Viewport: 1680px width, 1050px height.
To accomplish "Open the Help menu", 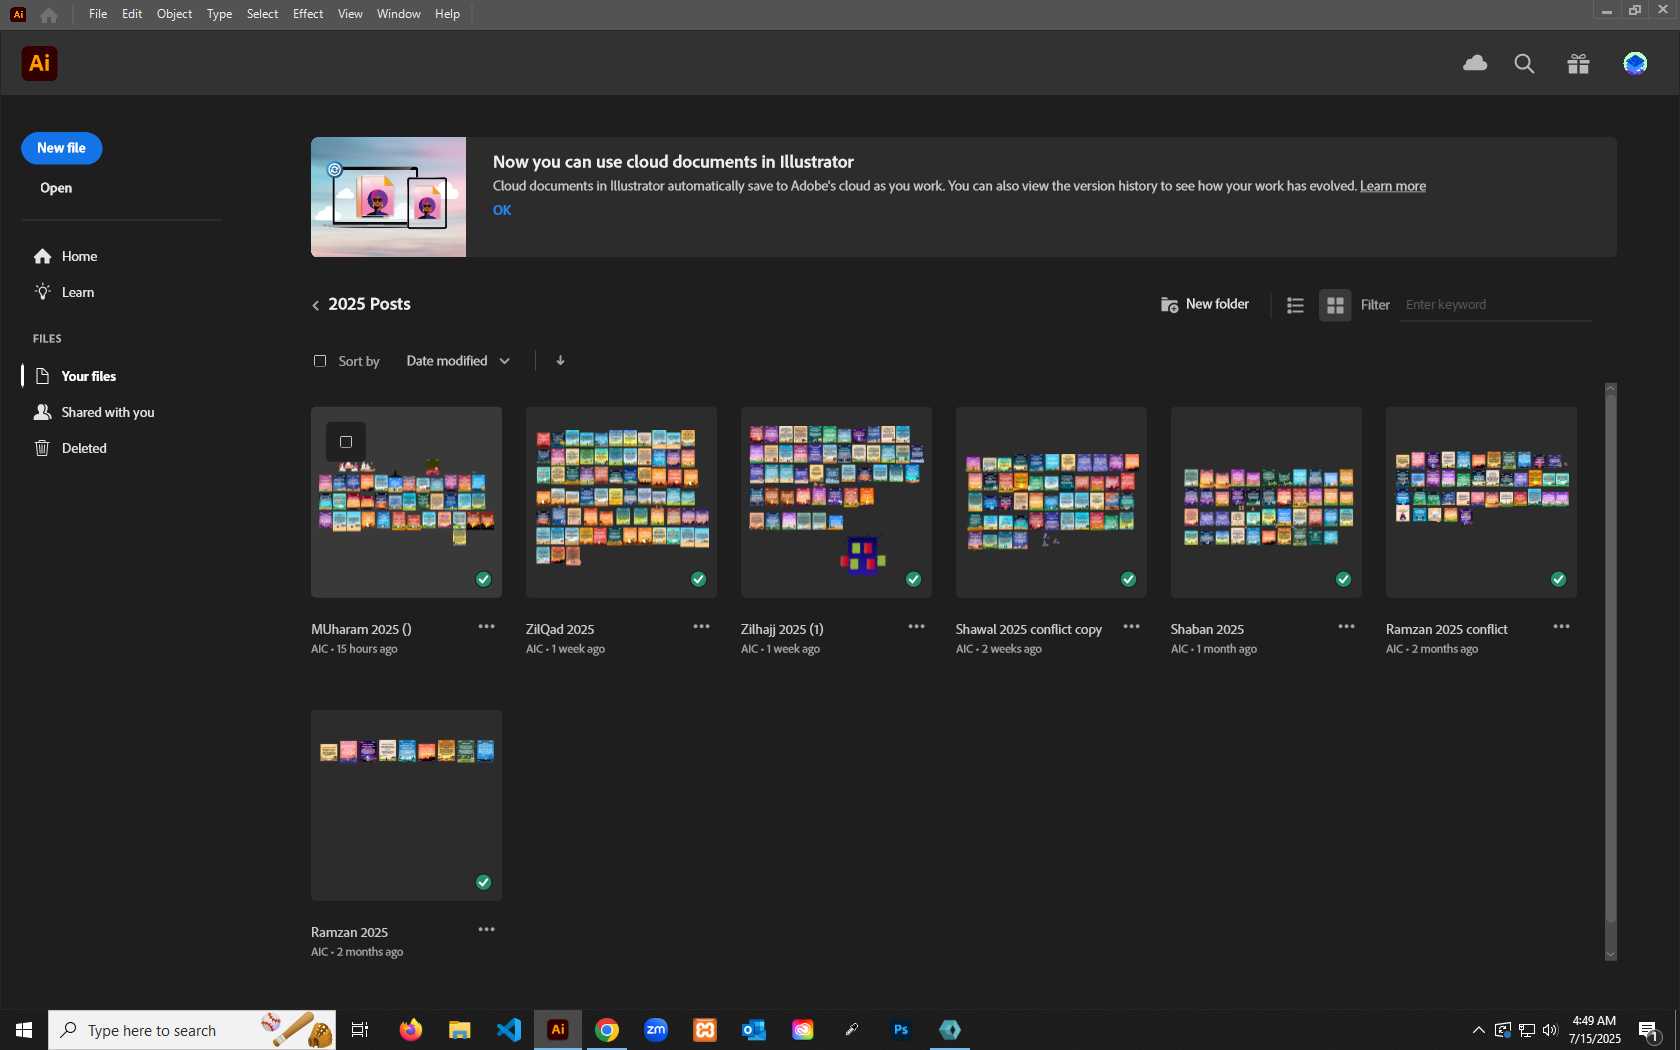I will (x=447, y=14).
